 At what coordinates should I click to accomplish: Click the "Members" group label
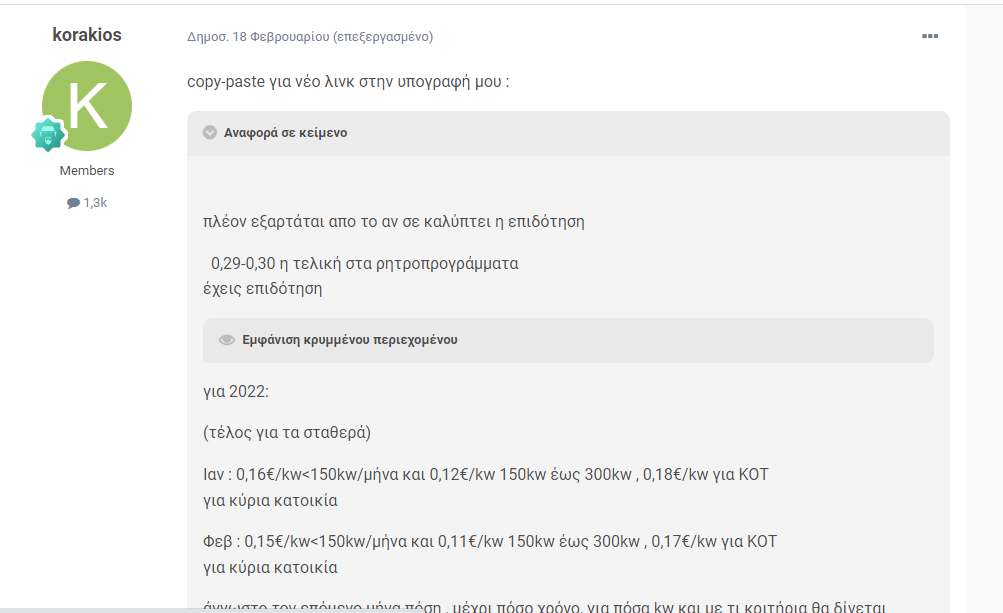(x=87, y=171)
